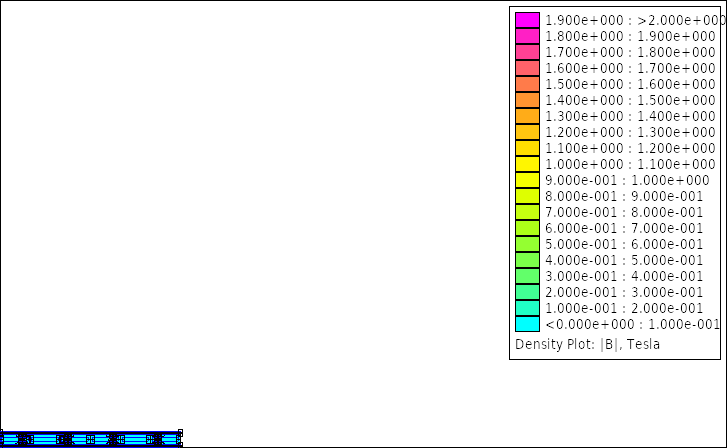Viewport: 727px width, 448px height.
Task: Click the swatch beside 1.100e+000 : 1.200e+000
Action: pos(527,148)
